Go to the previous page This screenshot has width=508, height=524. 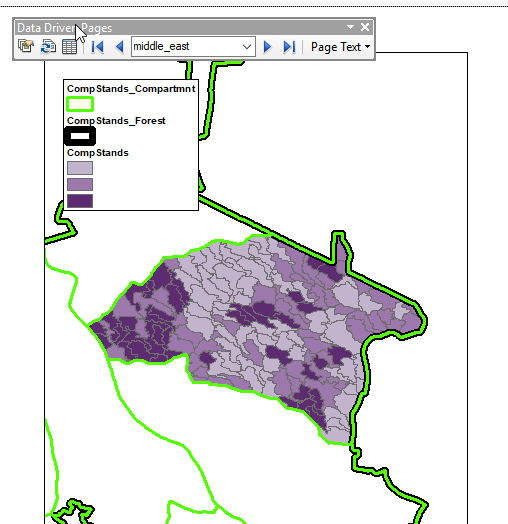tap(119, 47)
